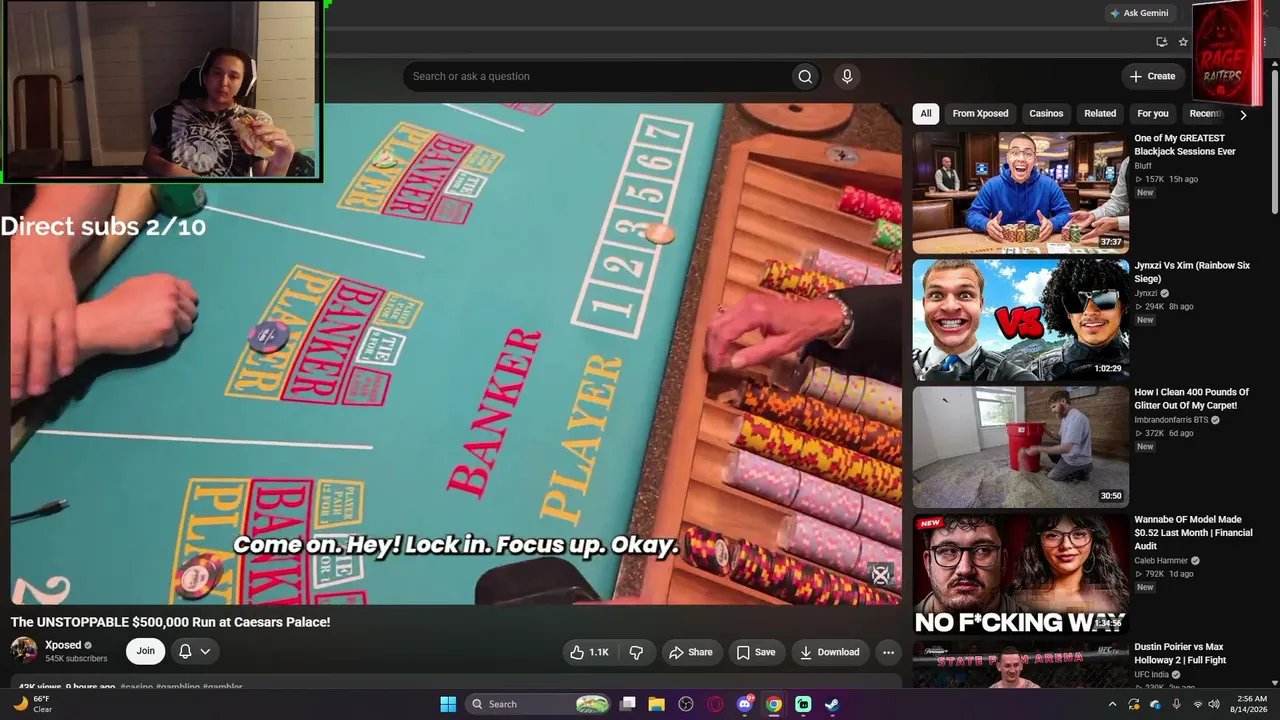The image size is (1280, 720).
Task: Open video titled One of My GREATEST Blackjack Sessions
Action: coord(1184,145)
